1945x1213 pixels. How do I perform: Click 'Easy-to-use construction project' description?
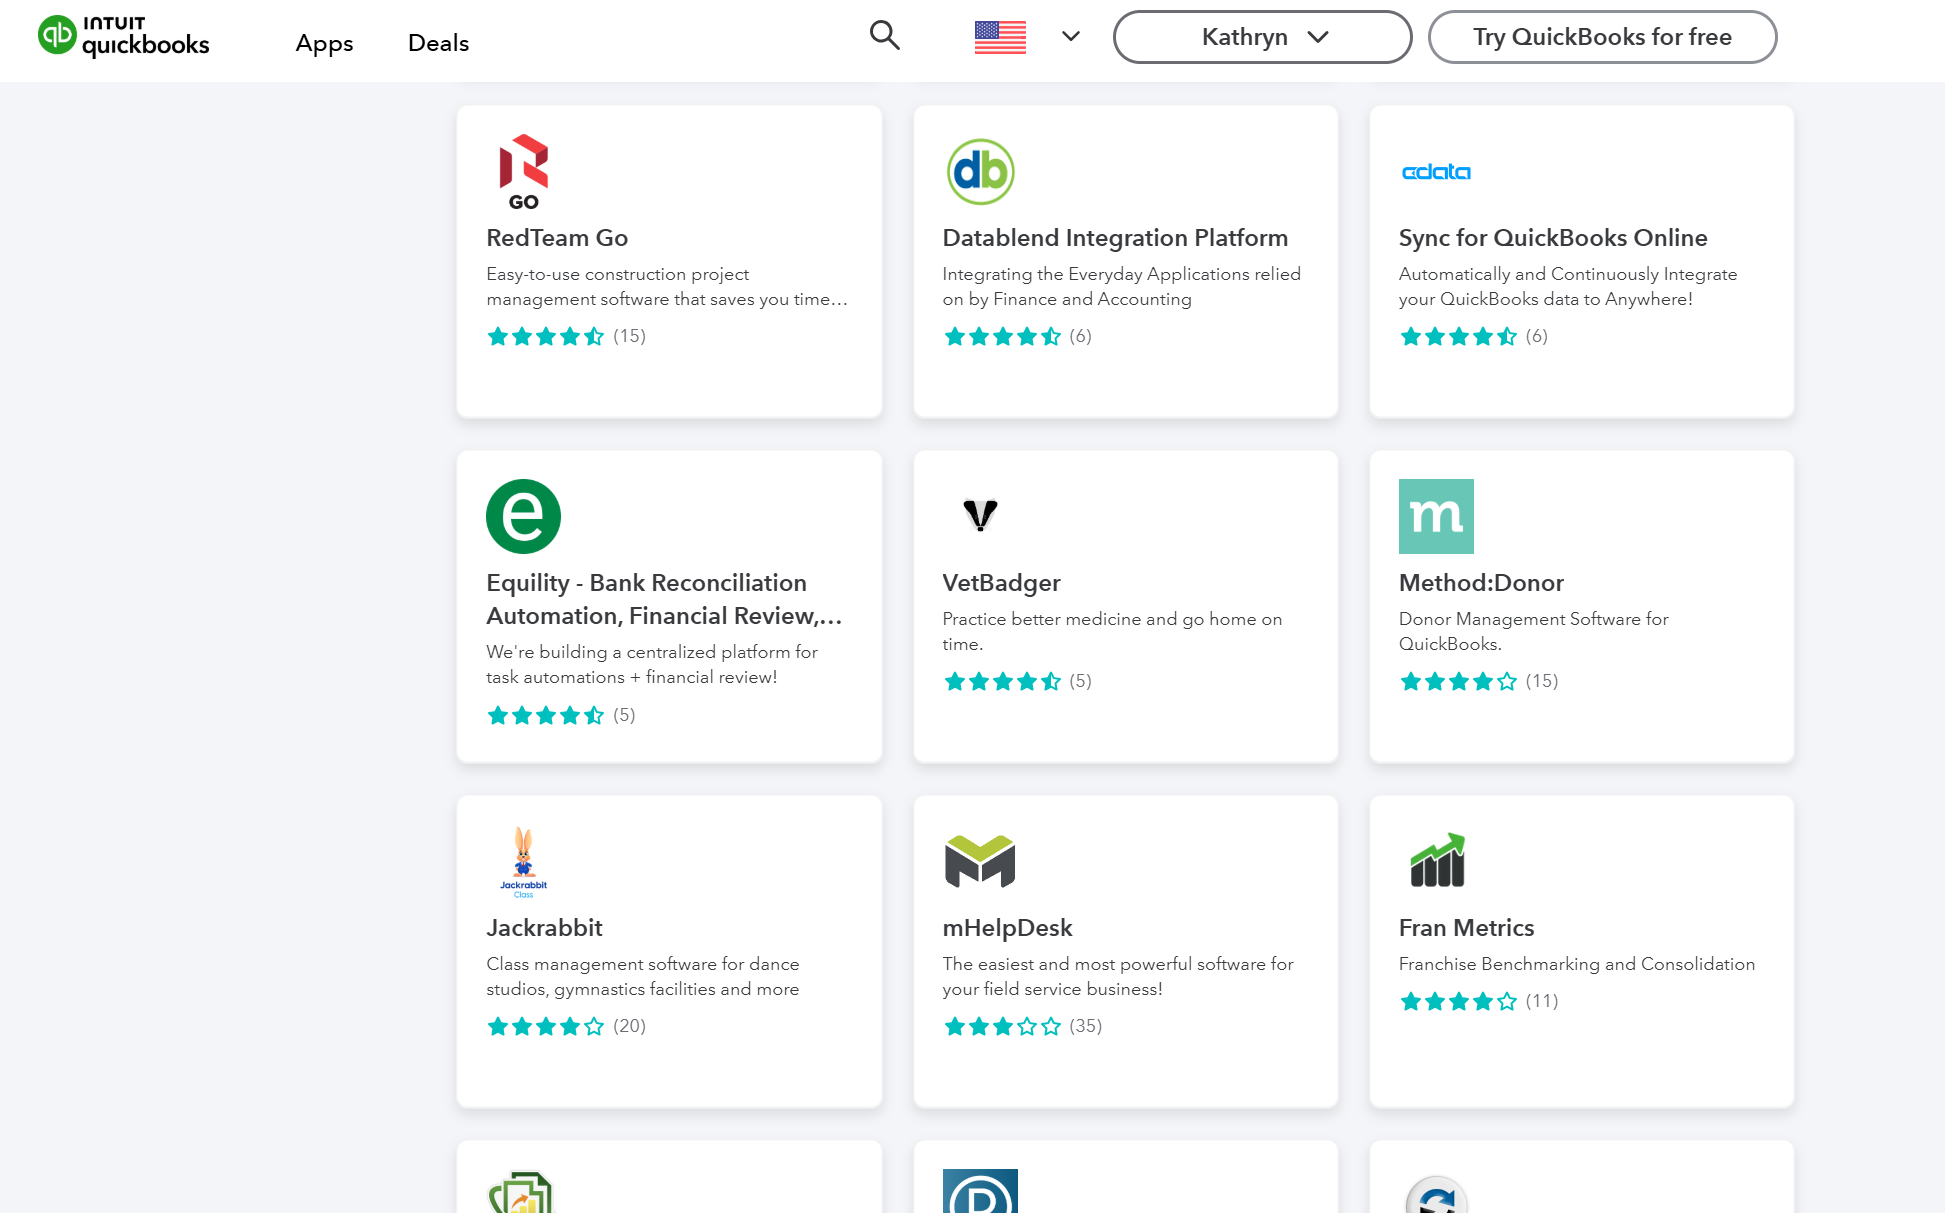pyautogui.click(x=667, y=286)
